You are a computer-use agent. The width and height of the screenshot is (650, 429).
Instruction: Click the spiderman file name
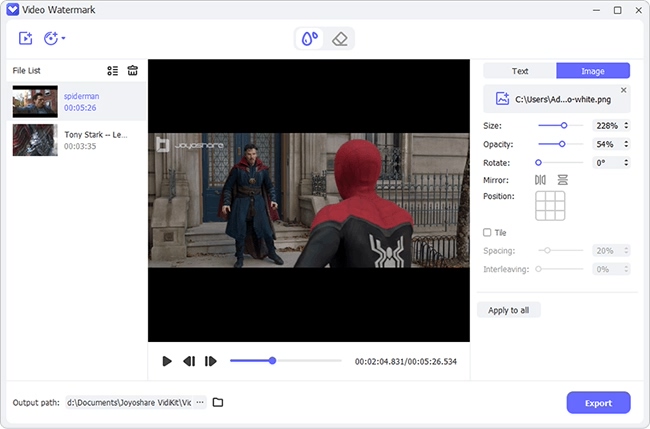[82, 96]
